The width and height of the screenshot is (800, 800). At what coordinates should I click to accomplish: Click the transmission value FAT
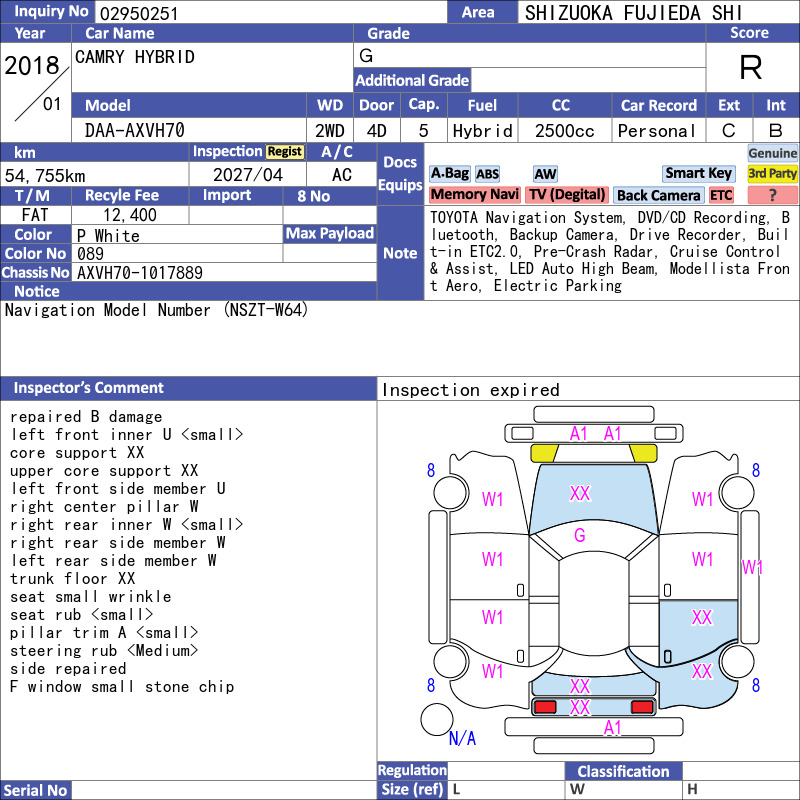pos(35,215)
